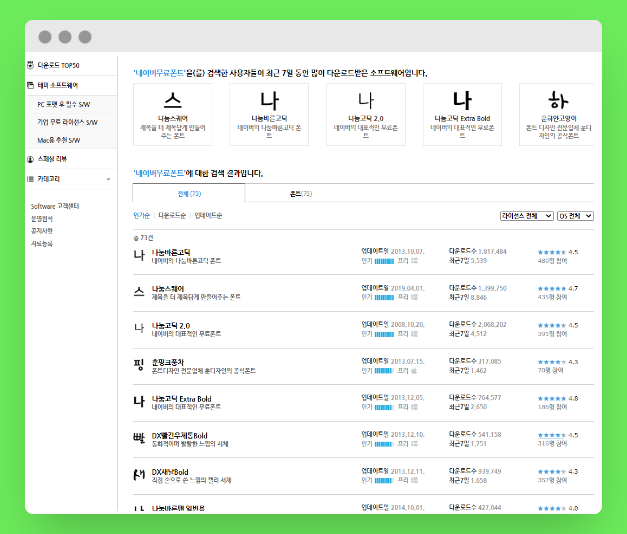Image resolution: width=627 pixels, height=534 pixels.
Task: Open the 훈핑크퐁차 font title
Action: (168, 362)
